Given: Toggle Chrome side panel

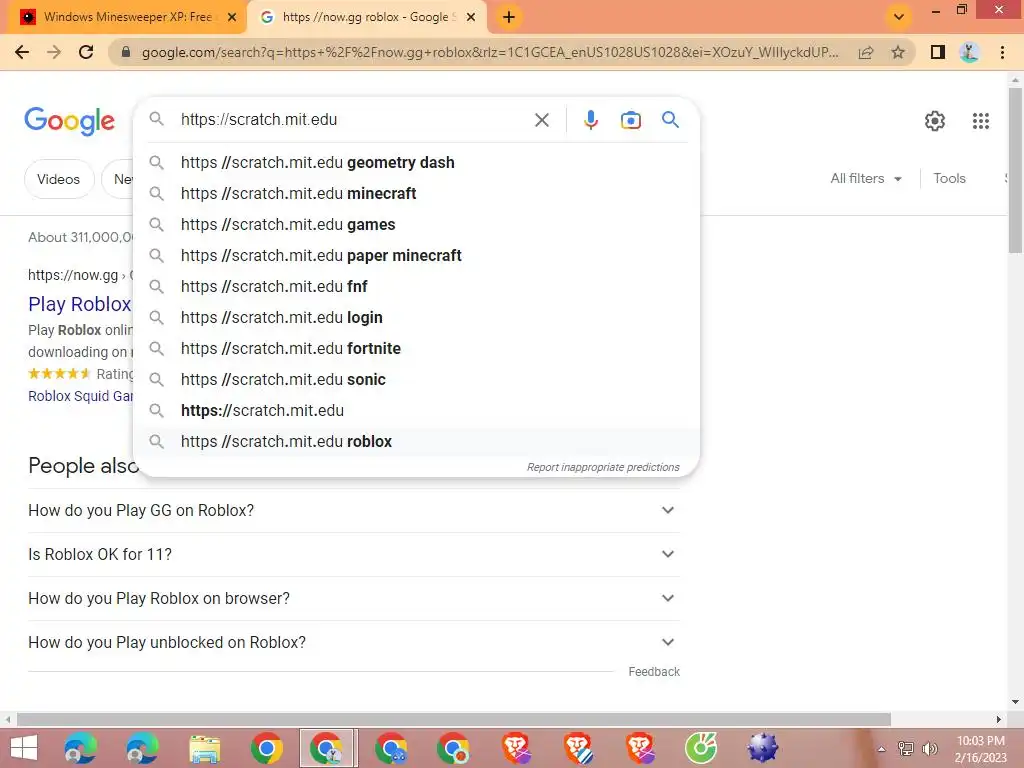Looking at the screenshot, I should tap(937, 52).
